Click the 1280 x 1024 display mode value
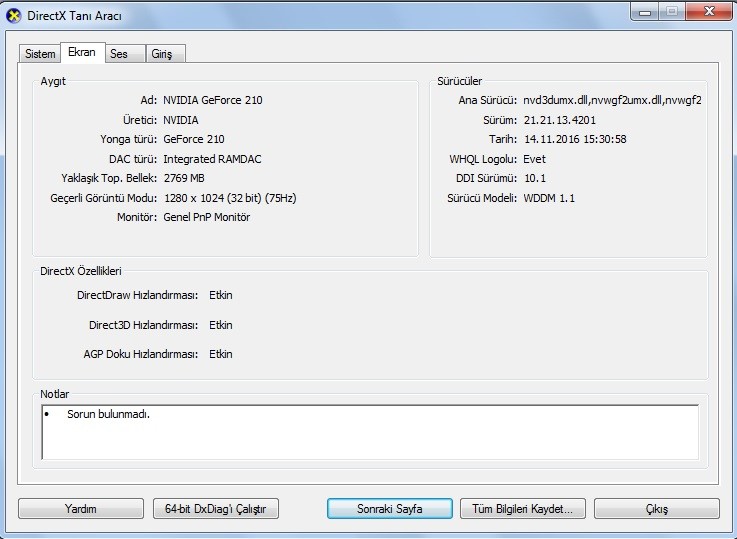The height and width of the screenshot is (539, 737). (229, 198)
